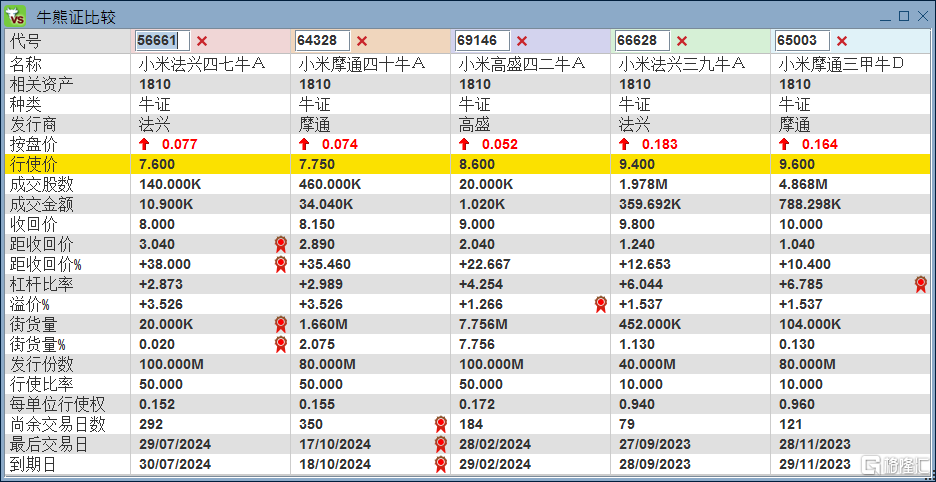Remove warrant 66628 with its red X
The height and width of the screenshot is (482, 936).
[682, 41]
